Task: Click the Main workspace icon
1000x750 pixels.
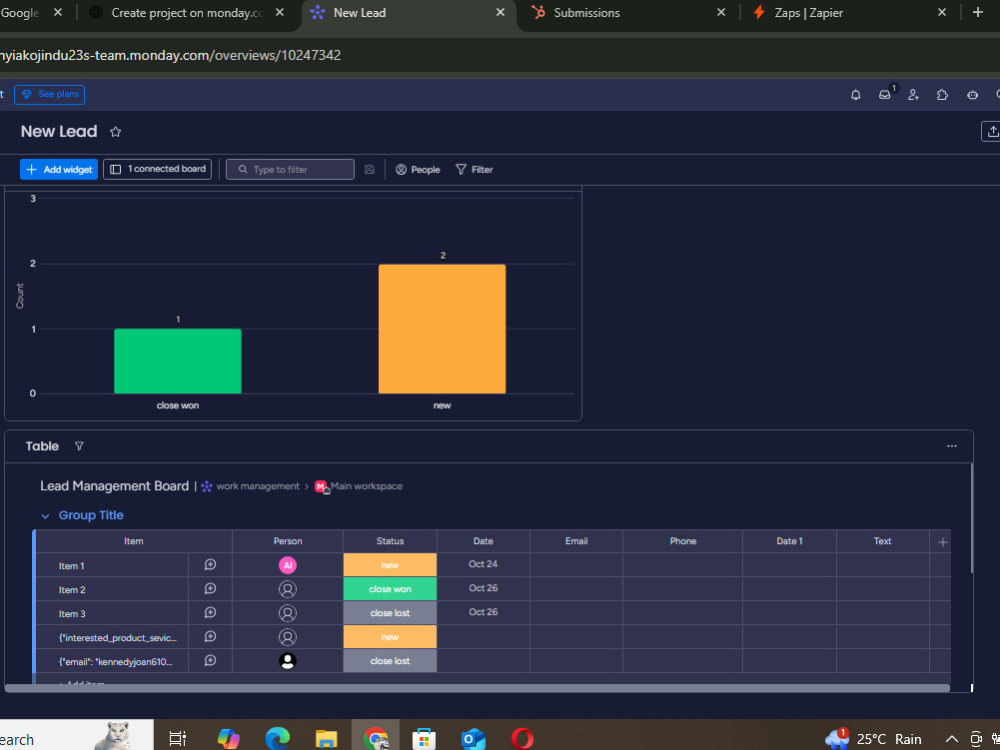Action: pyautogui.click(x=321, y=487)
